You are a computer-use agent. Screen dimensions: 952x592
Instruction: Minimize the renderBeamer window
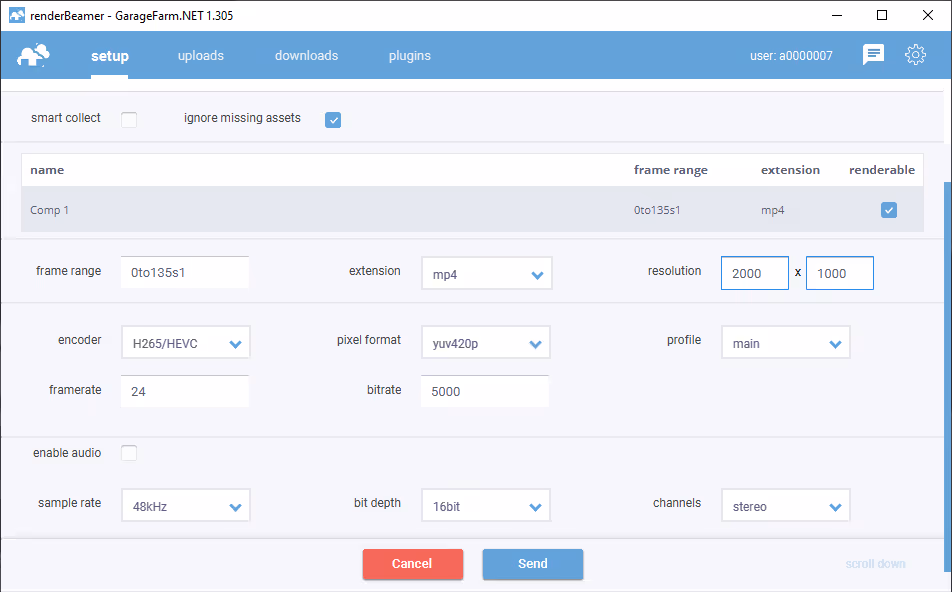tap(837, 15)
